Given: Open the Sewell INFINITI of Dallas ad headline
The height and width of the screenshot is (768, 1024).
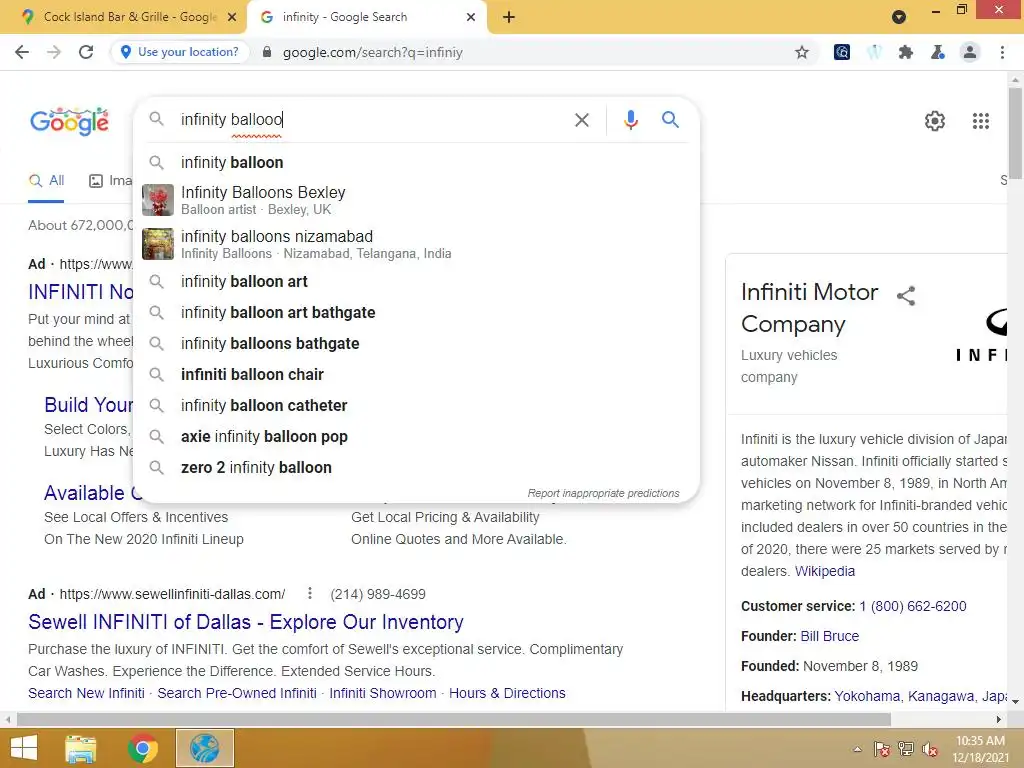Looking at the screenshot, I should [x=246, y=622].
